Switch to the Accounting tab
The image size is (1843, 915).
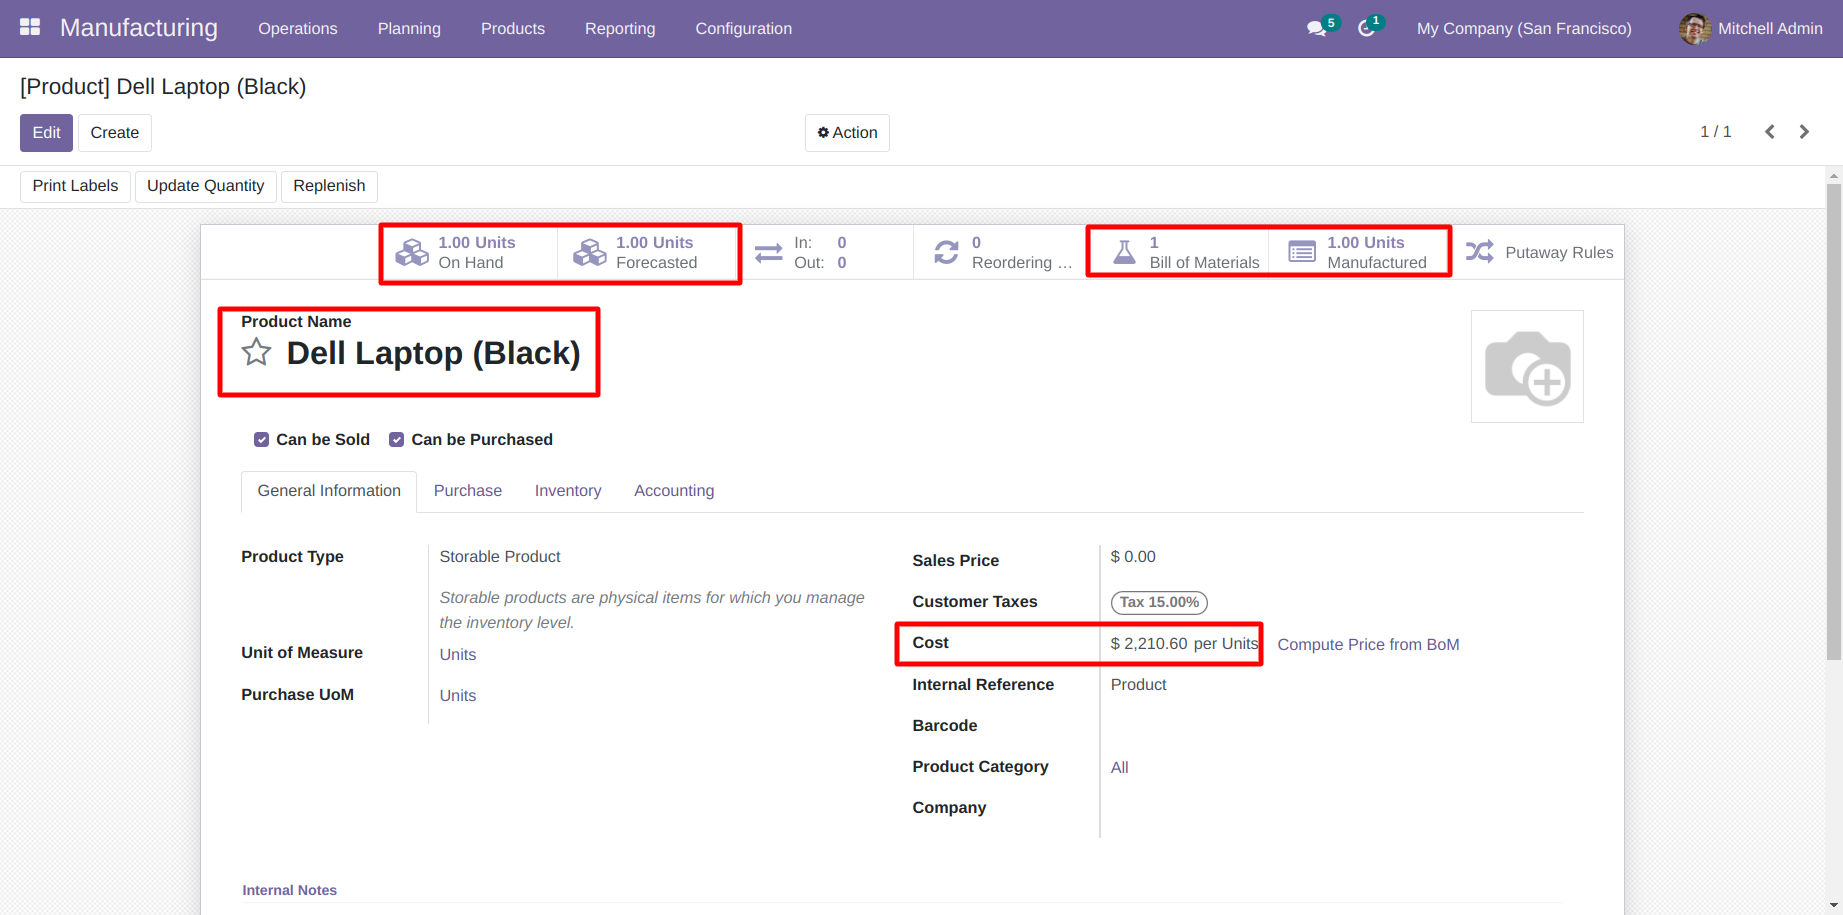674,491
